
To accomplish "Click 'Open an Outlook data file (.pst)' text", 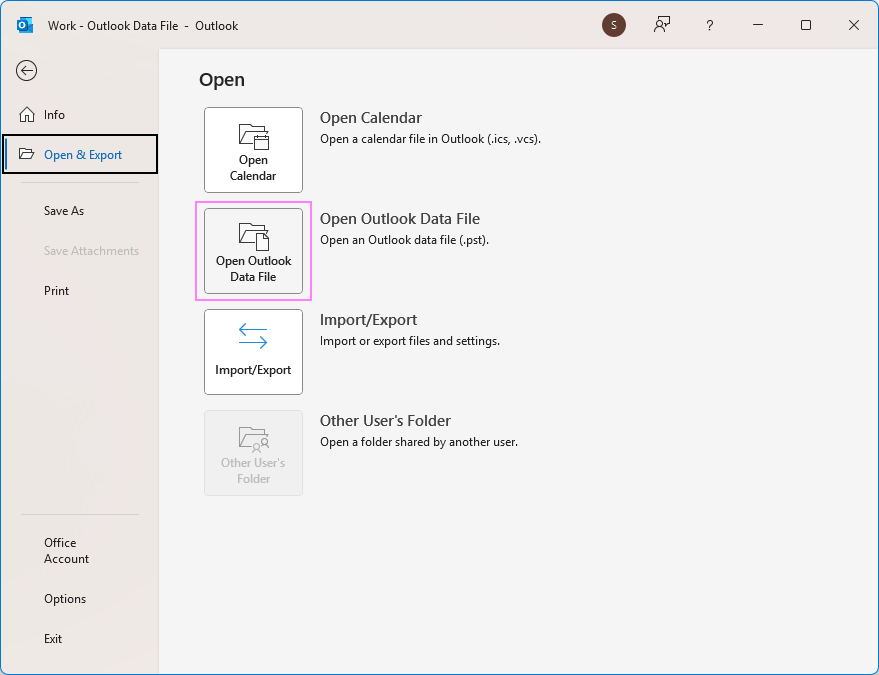I will pos(404,240).
